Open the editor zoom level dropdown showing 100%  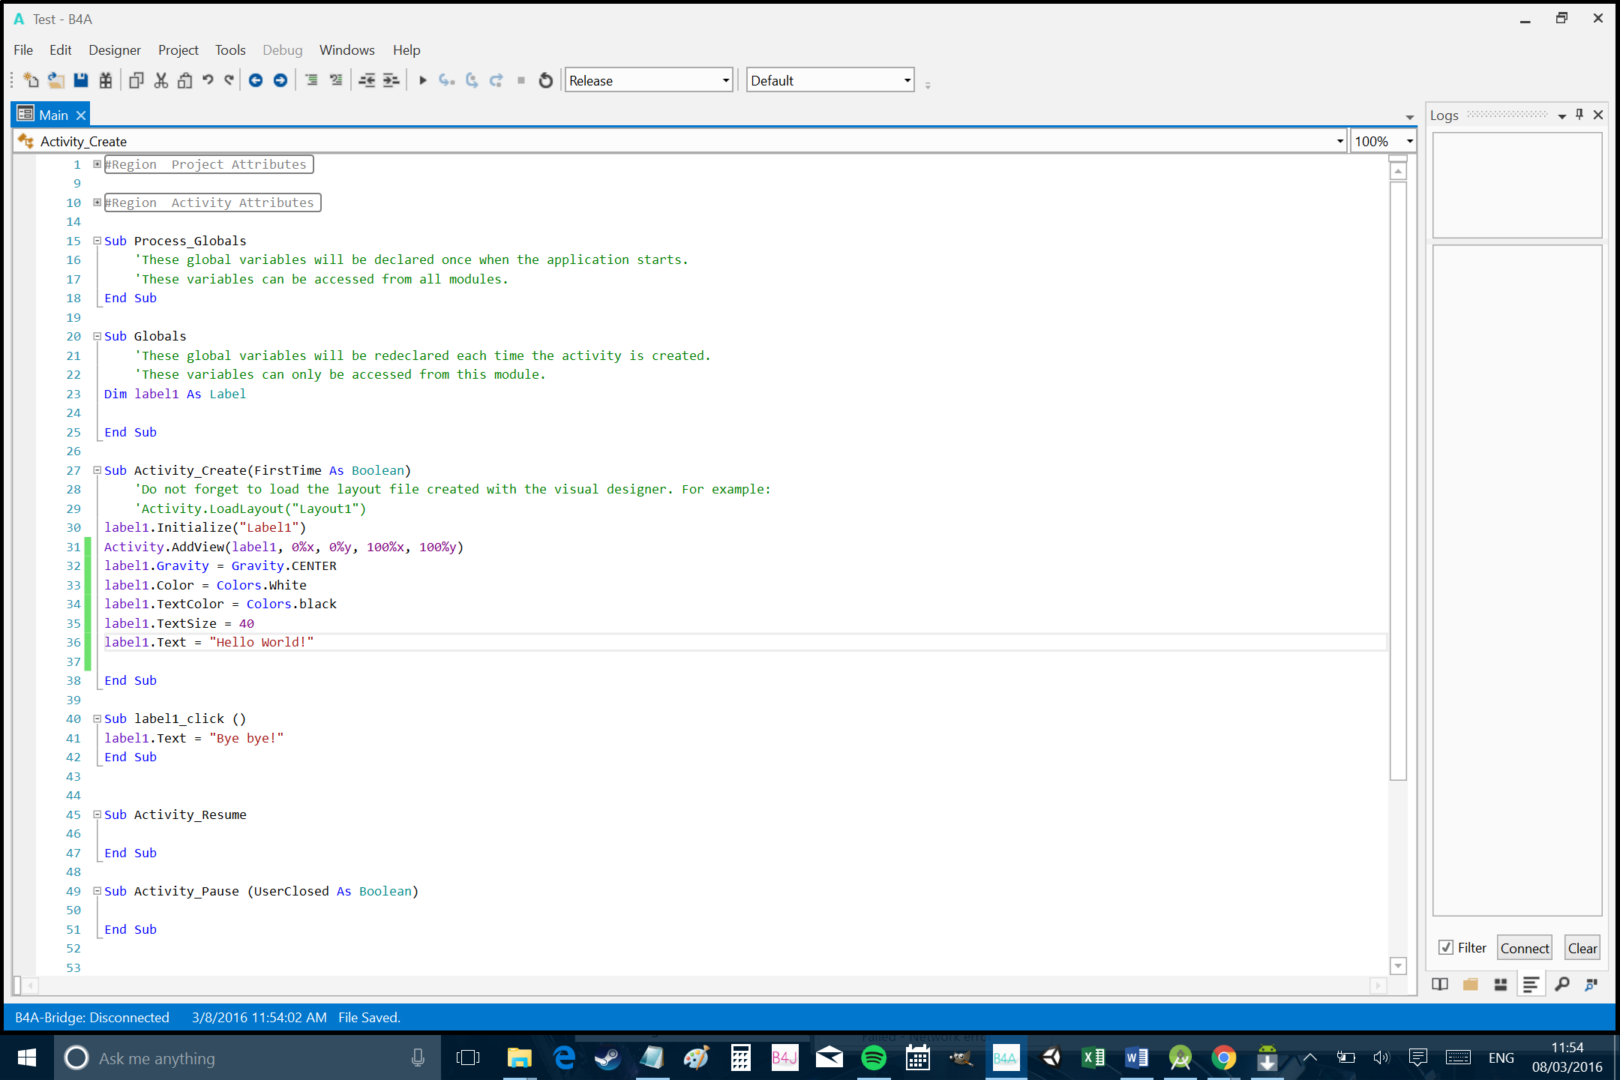(1411, 140)
